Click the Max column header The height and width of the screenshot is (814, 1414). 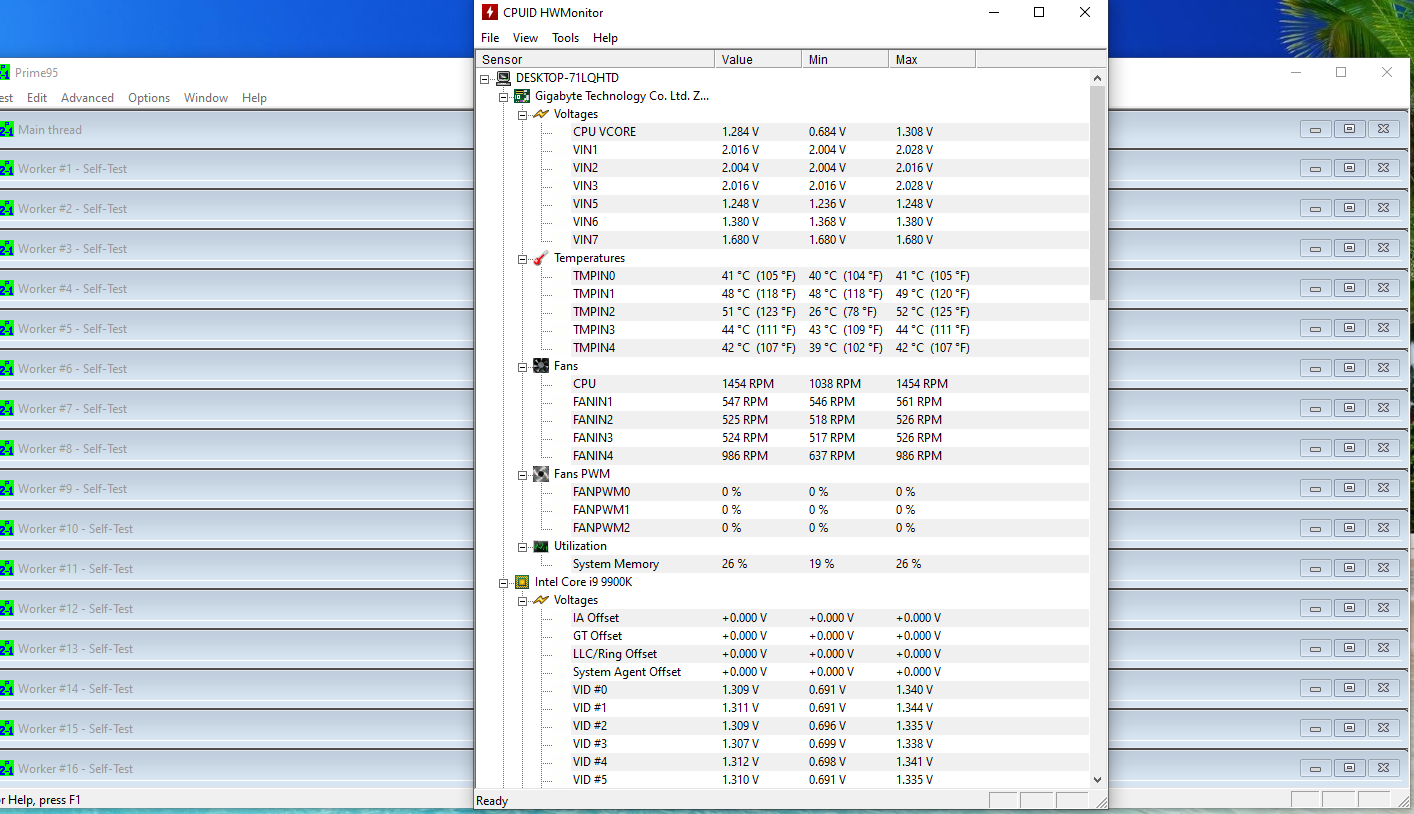[x=932, y=60]
